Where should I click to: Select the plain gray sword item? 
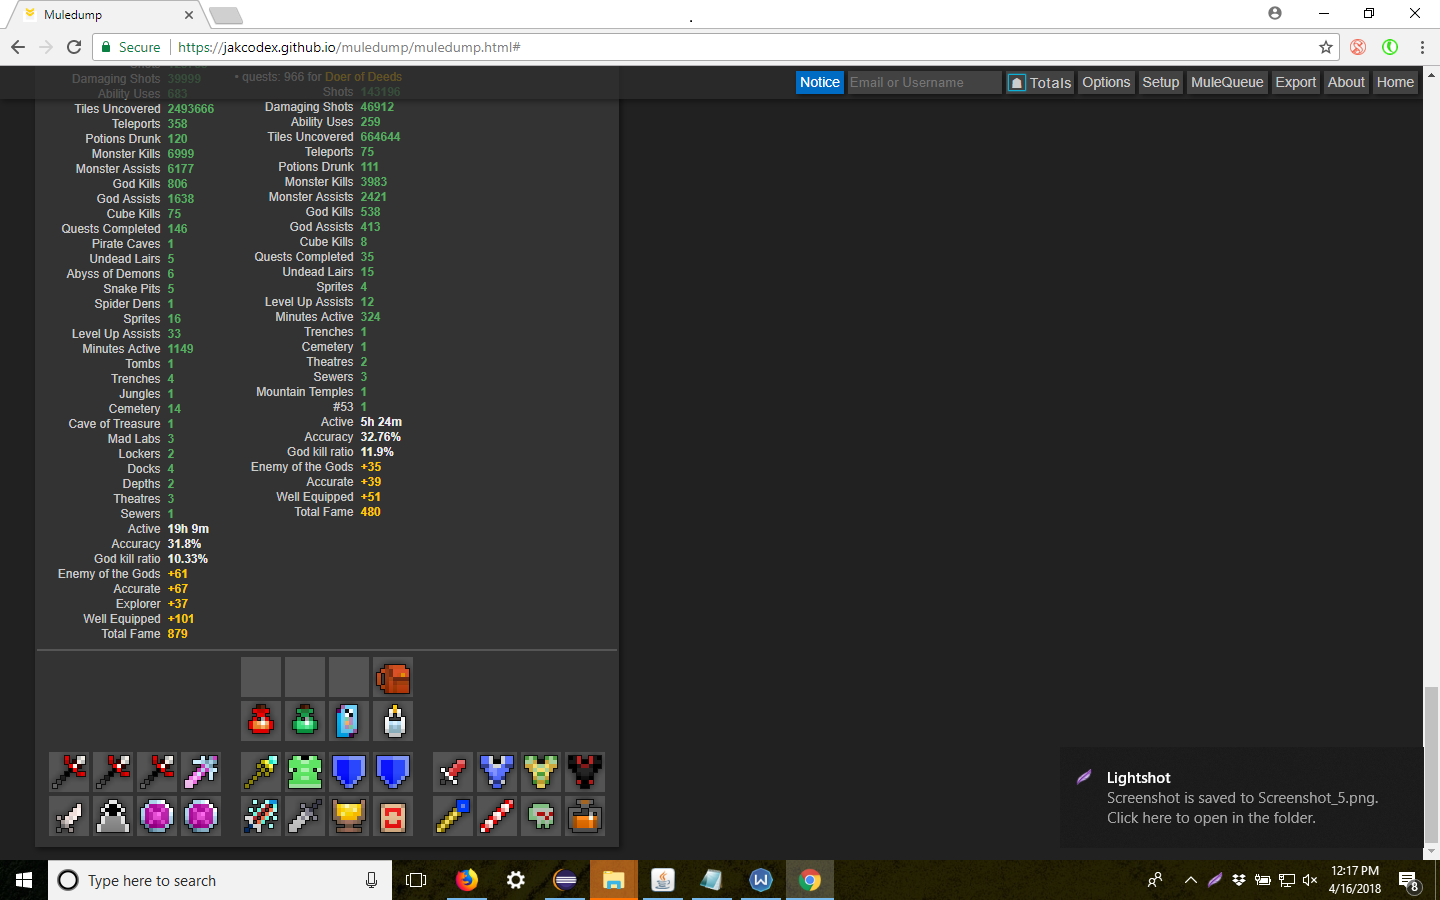pyautogui.click(x=305, y=816)
